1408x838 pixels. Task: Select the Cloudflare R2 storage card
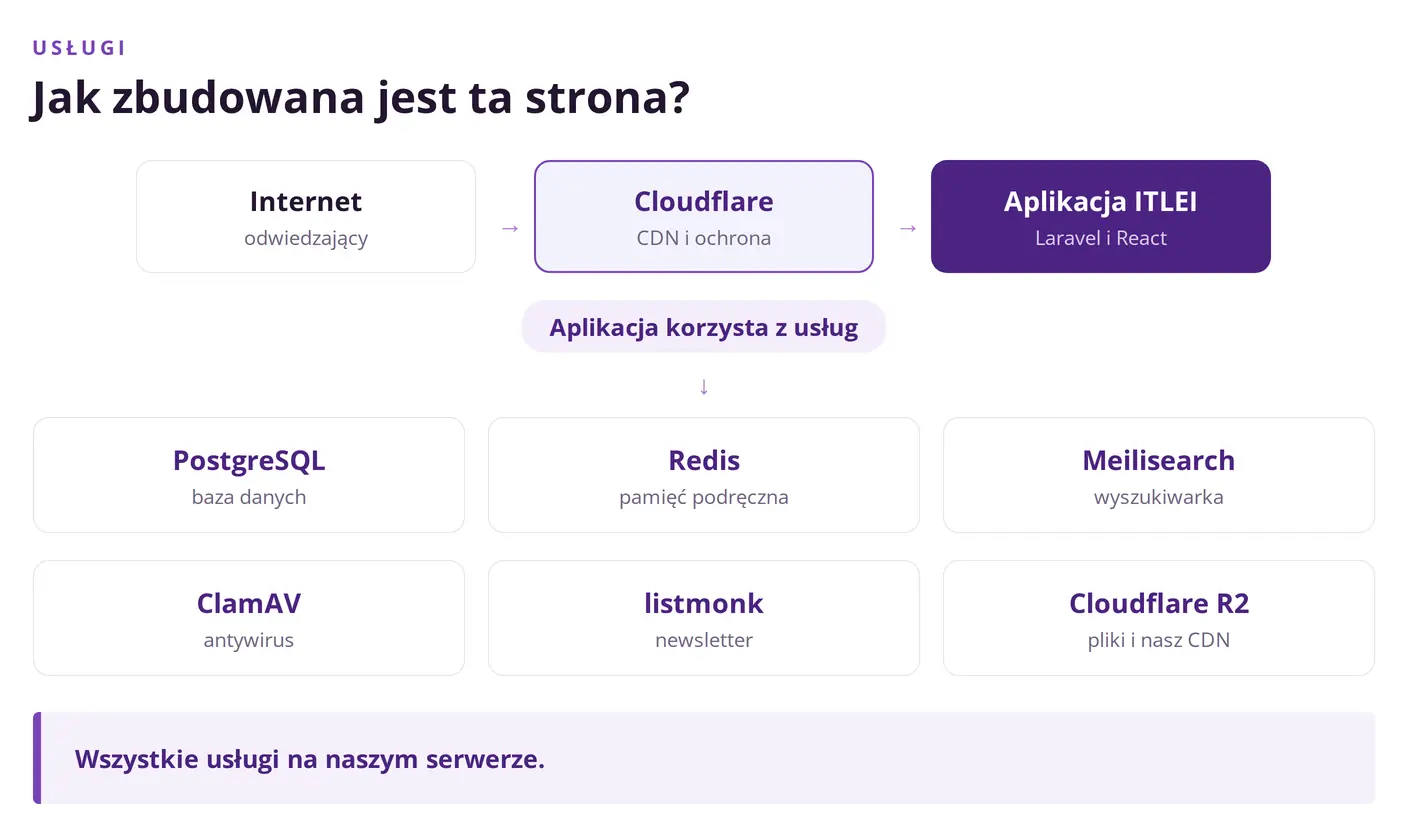1159,618
